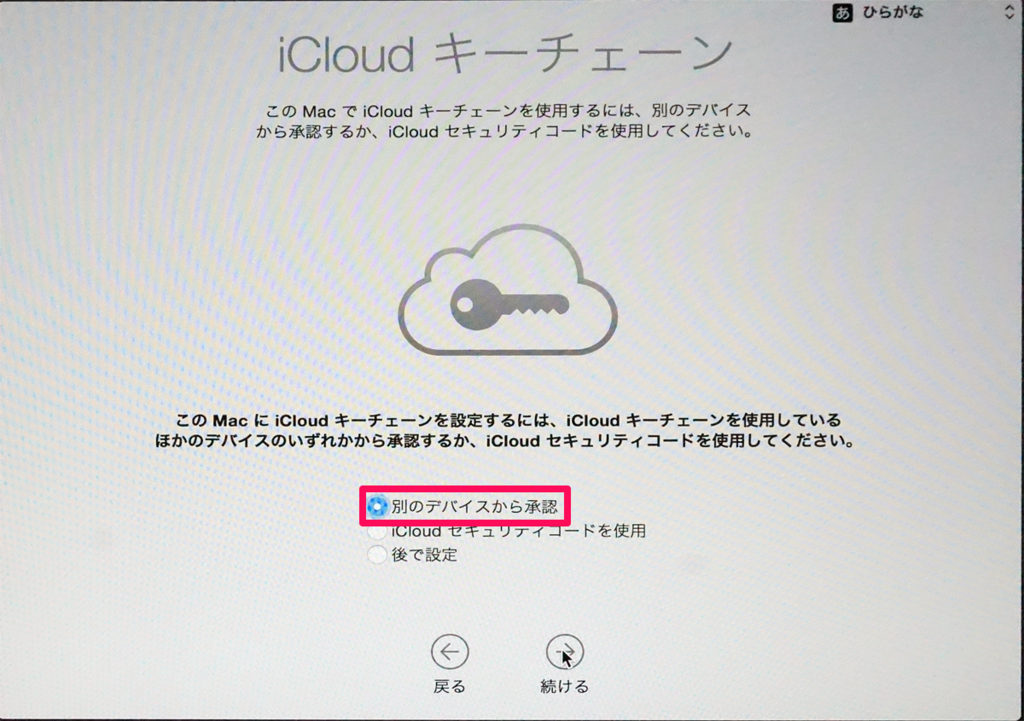Click the iCloud キーチェーン title text

click(506, 54)
